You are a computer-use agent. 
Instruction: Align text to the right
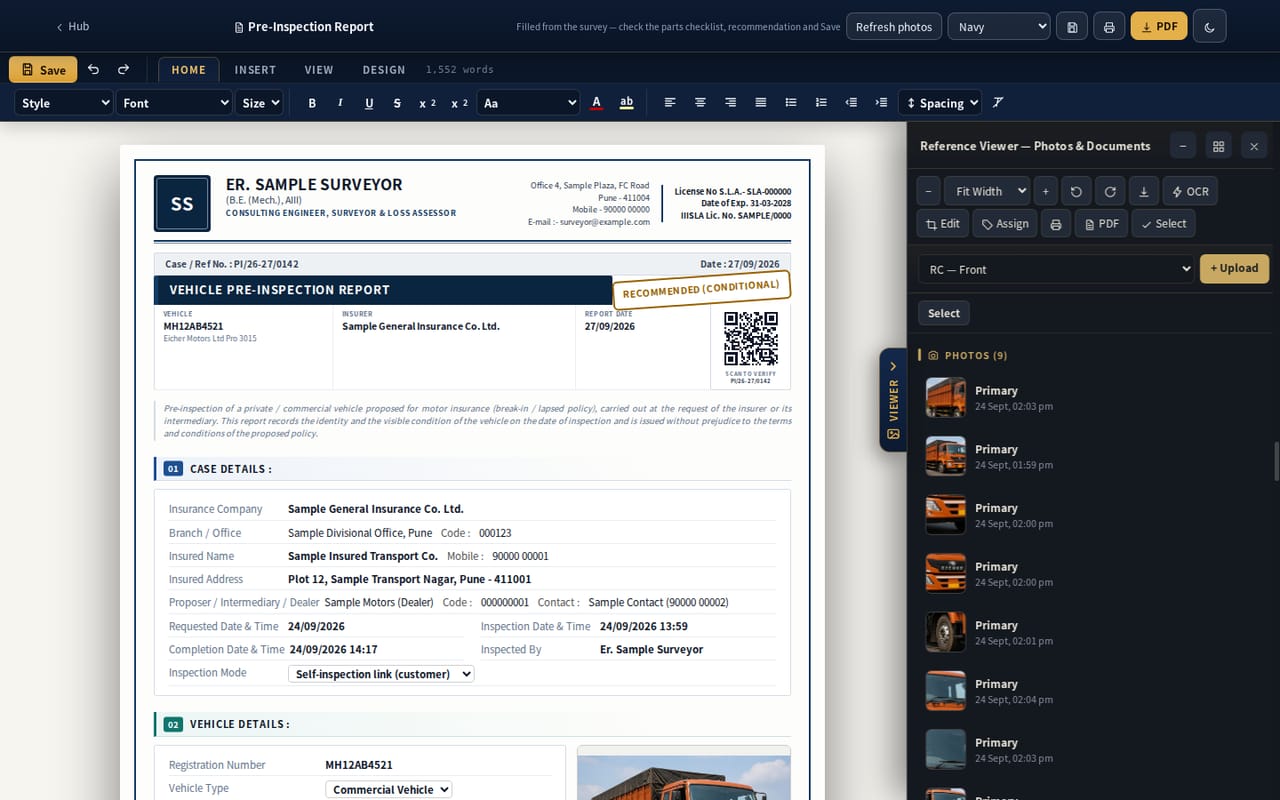[730, 103]
